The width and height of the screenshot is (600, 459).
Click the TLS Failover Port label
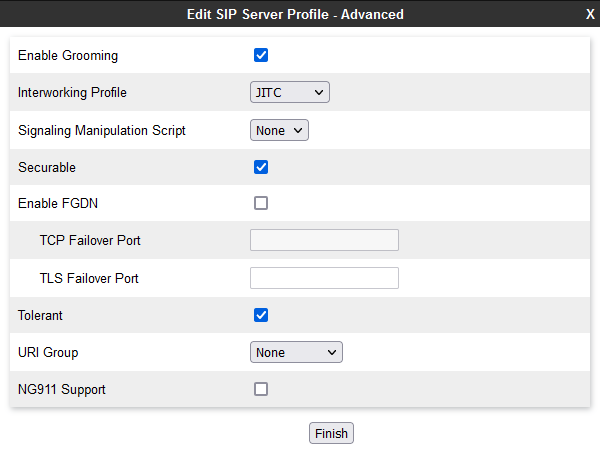[89, 278]
